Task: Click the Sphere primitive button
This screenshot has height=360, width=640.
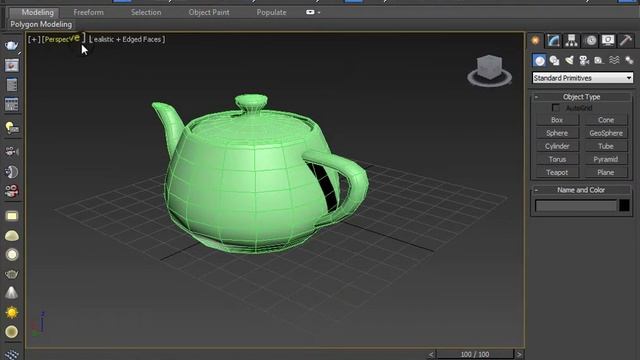Action: [x=557, y=133]
